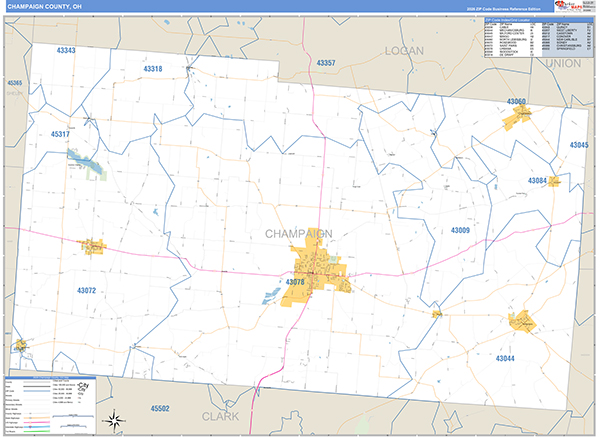Click ZIP code label 43343
Screen dimensions: 600x437
[x=66, y=50]
